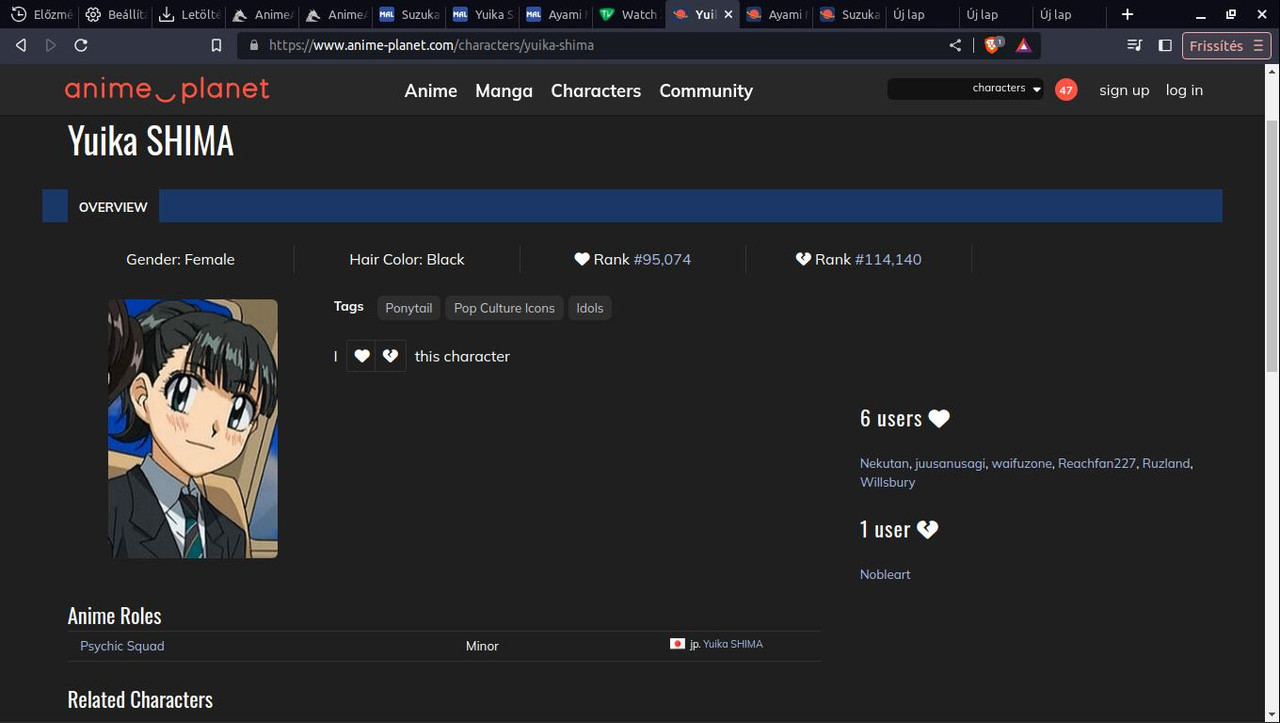This screenshot has width=1280, height=723.
Task: Open user Ruzland's profile
Action: [x=1166, y=463]
